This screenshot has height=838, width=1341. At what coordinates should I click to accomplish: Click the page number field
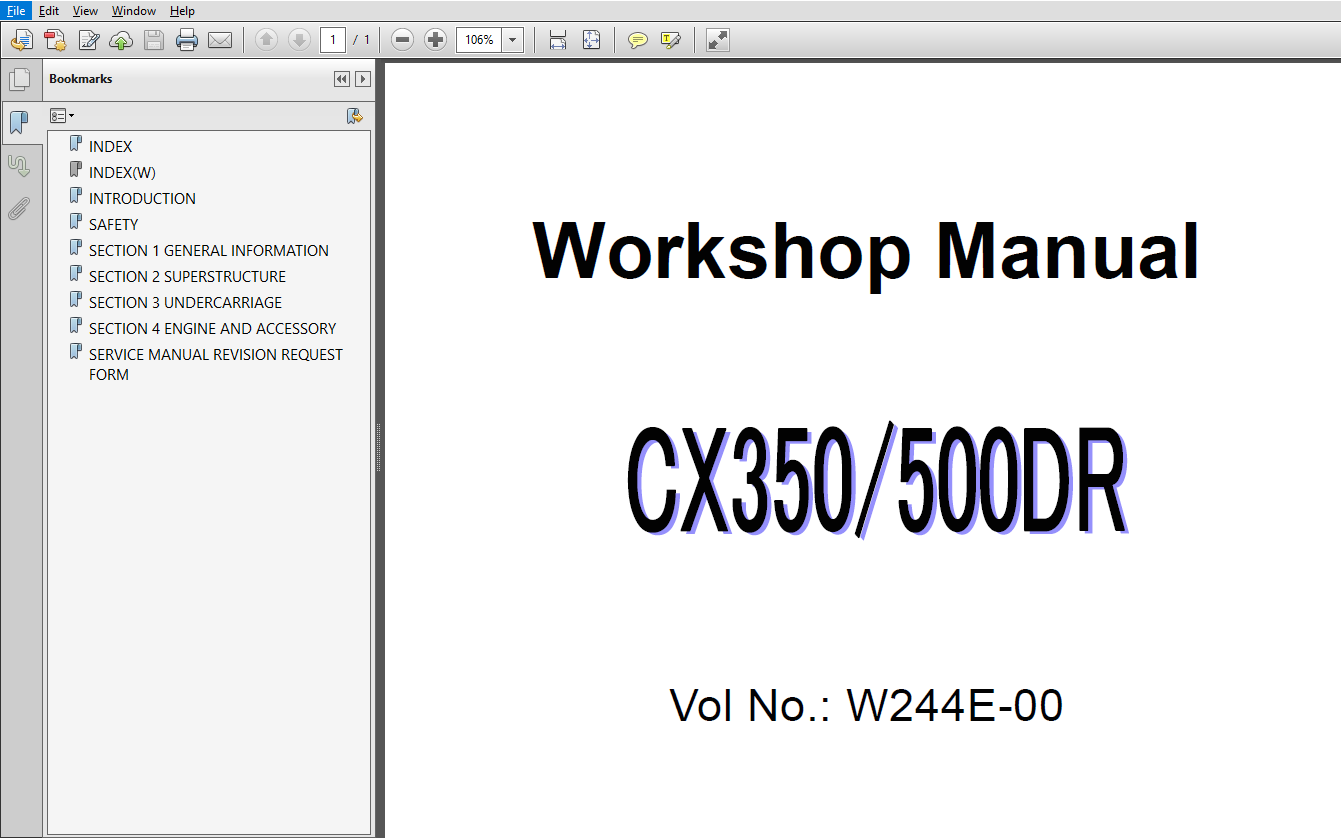click(333, 40)
